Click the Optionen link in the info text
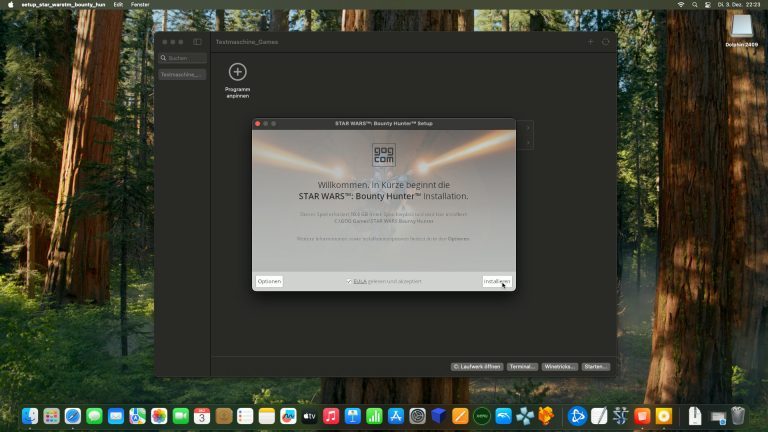The height and width of the screenshot is (432, 768). (x=458, y=239)
